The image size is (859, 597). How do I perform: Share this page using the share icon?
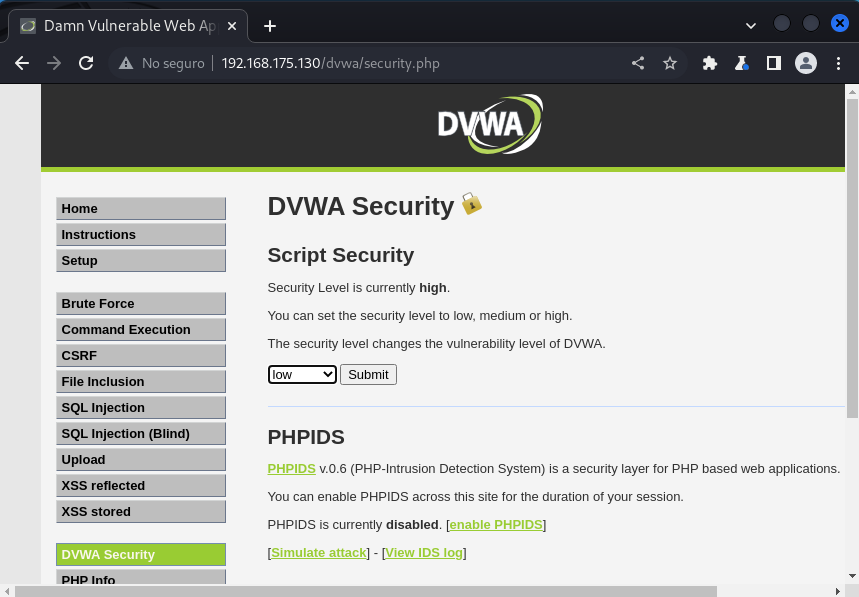click(x=638, y=63)
